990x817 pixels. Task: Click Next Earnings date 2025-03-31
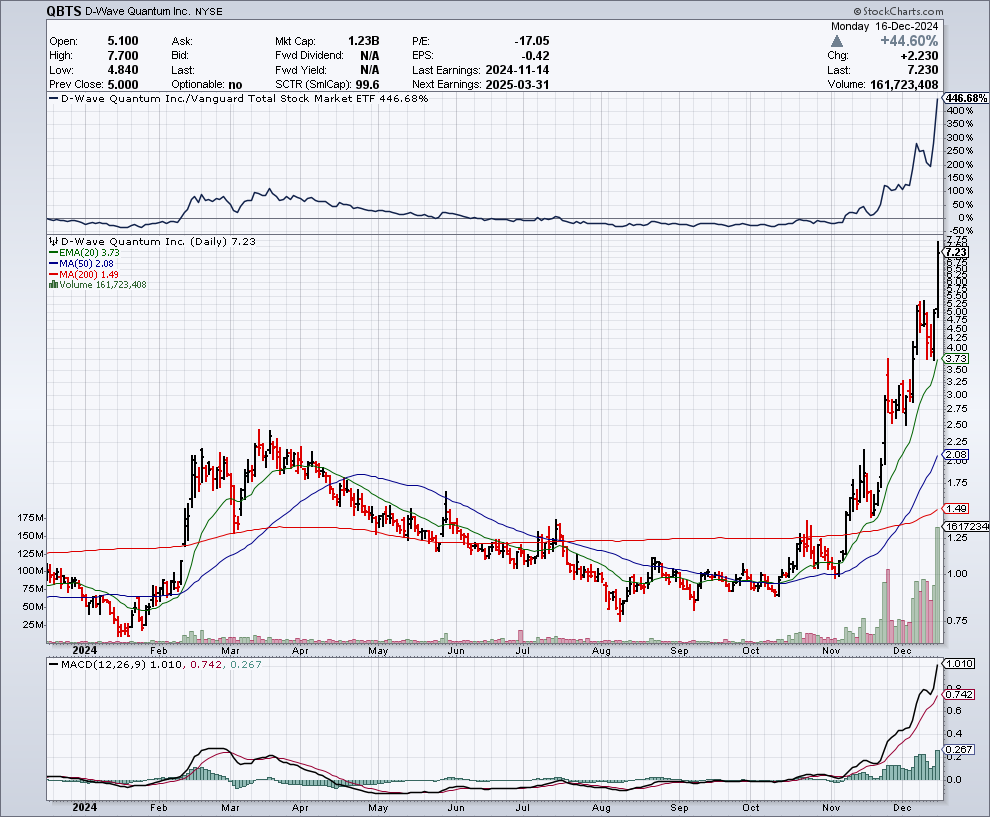click(x=517, y=85)
